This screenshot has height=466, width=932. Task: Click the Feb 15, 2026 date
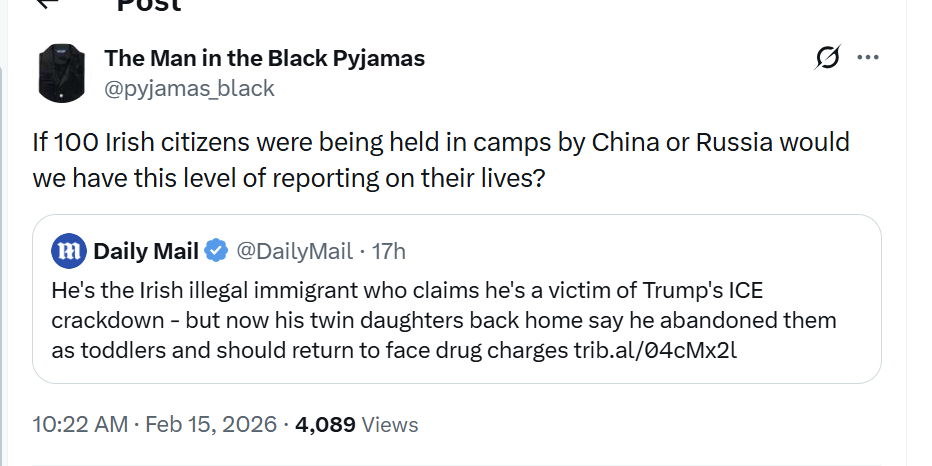tap(211, 424)
